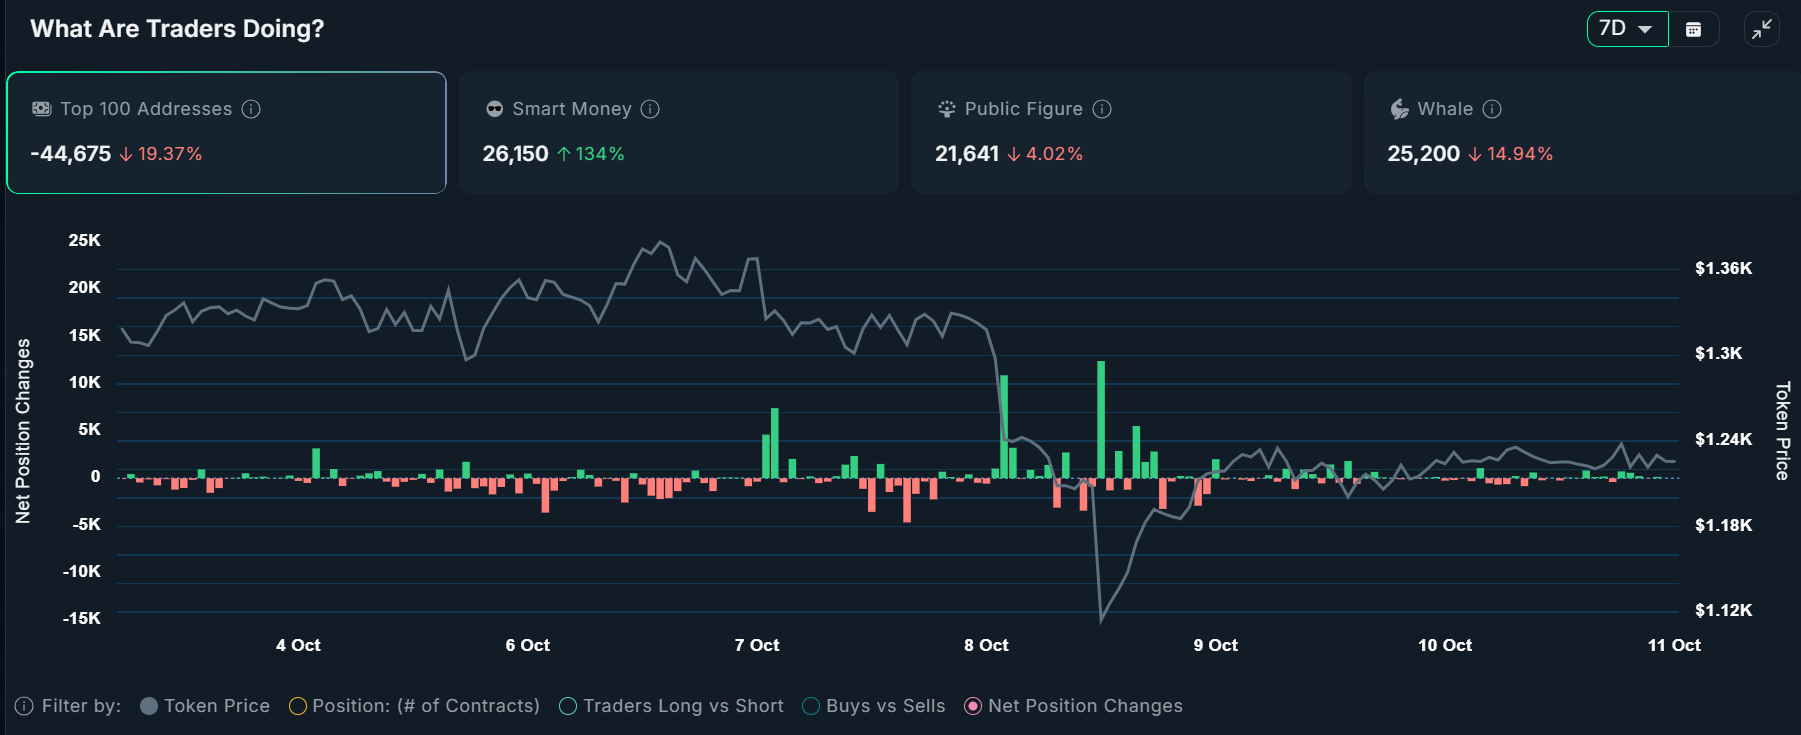Click the 8 Oct axis label
This screenshot has width=1801, height=735.
click(986, 645)
